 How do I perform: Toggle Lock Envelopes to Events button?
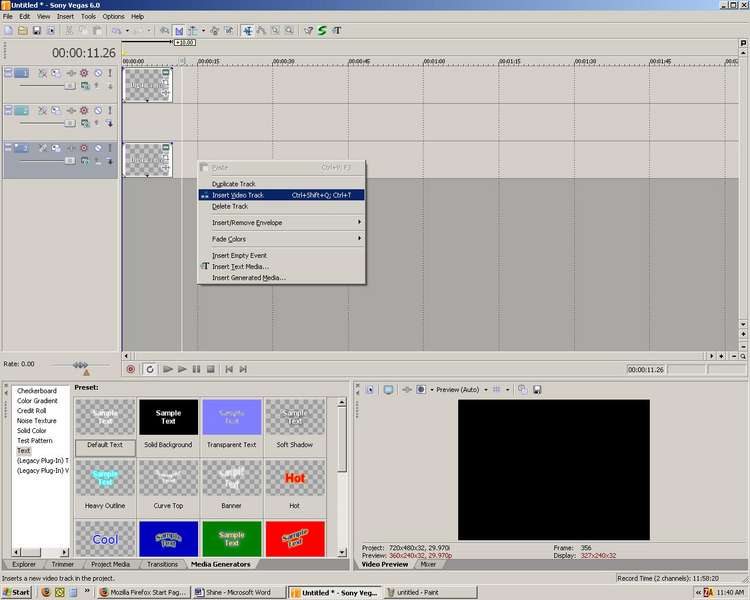214,31
